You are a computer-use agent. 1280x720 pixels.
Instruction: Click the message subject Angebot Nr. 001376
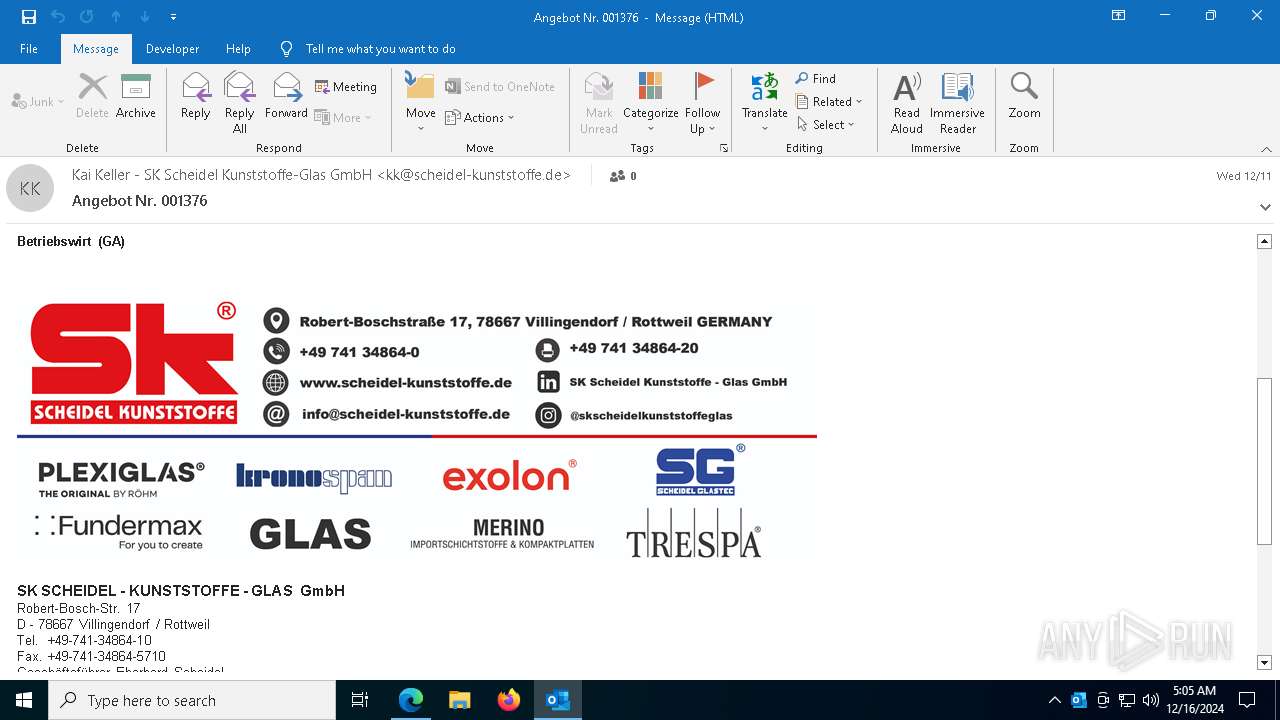coord(140,201)
